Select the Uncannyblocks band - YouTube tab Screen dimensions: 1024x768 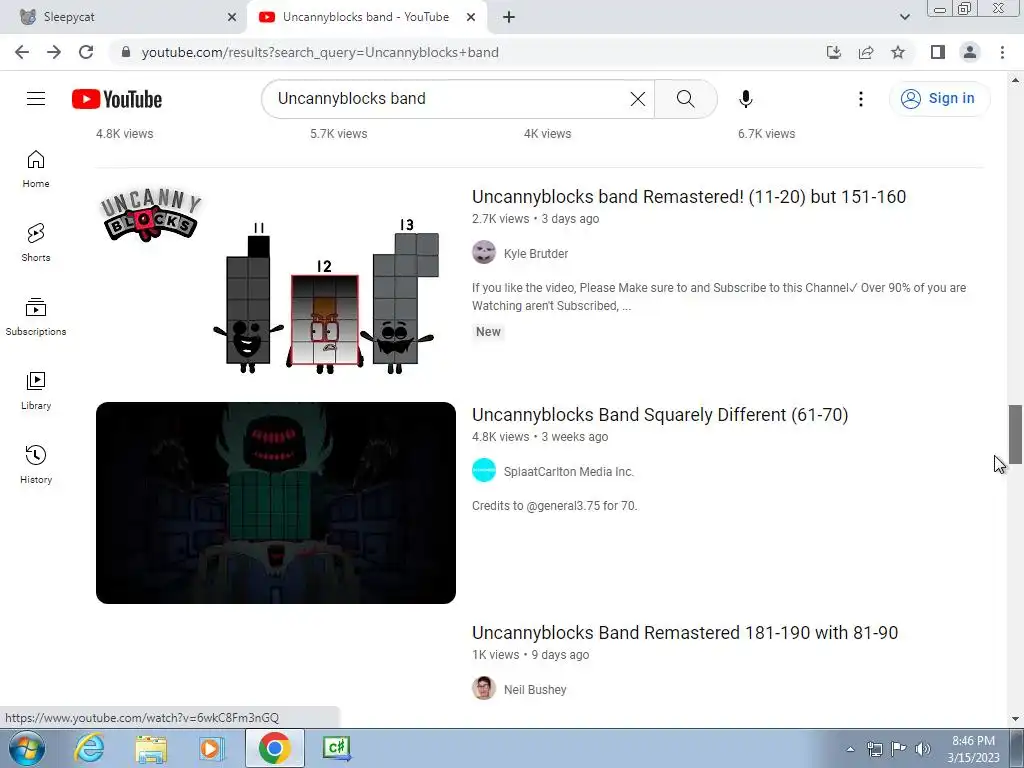[365, 17]
